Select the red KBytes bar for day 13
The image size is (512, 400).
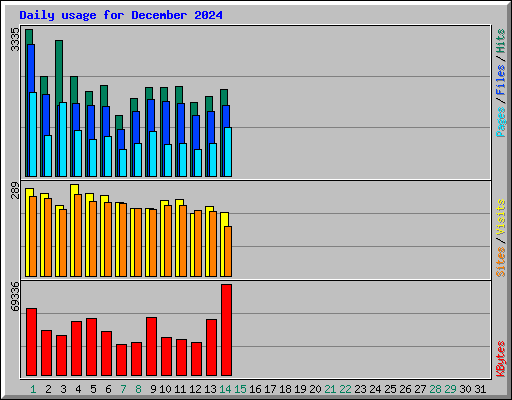click(x=211, y=348)
